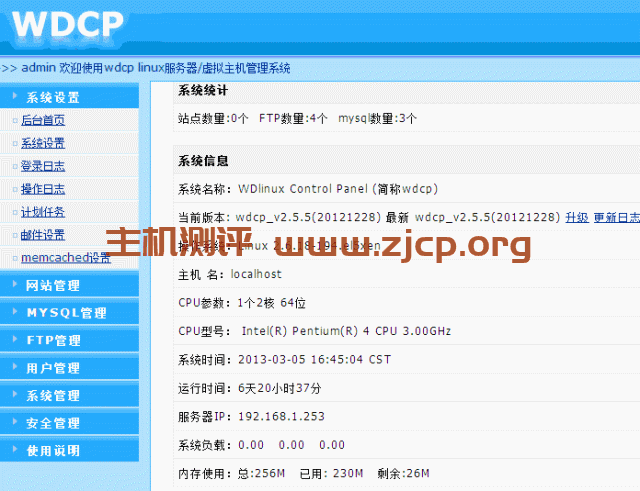Select the 站点数量:0个 text
This screenshot has width=640, height=491.
[213, 119]
